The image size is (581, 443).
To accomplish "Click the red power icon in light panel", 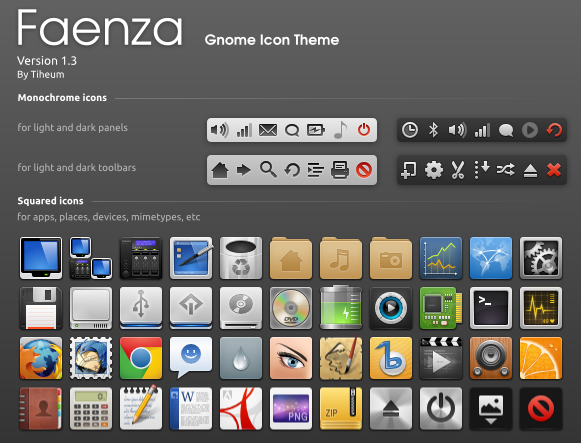I will (364, 130).
